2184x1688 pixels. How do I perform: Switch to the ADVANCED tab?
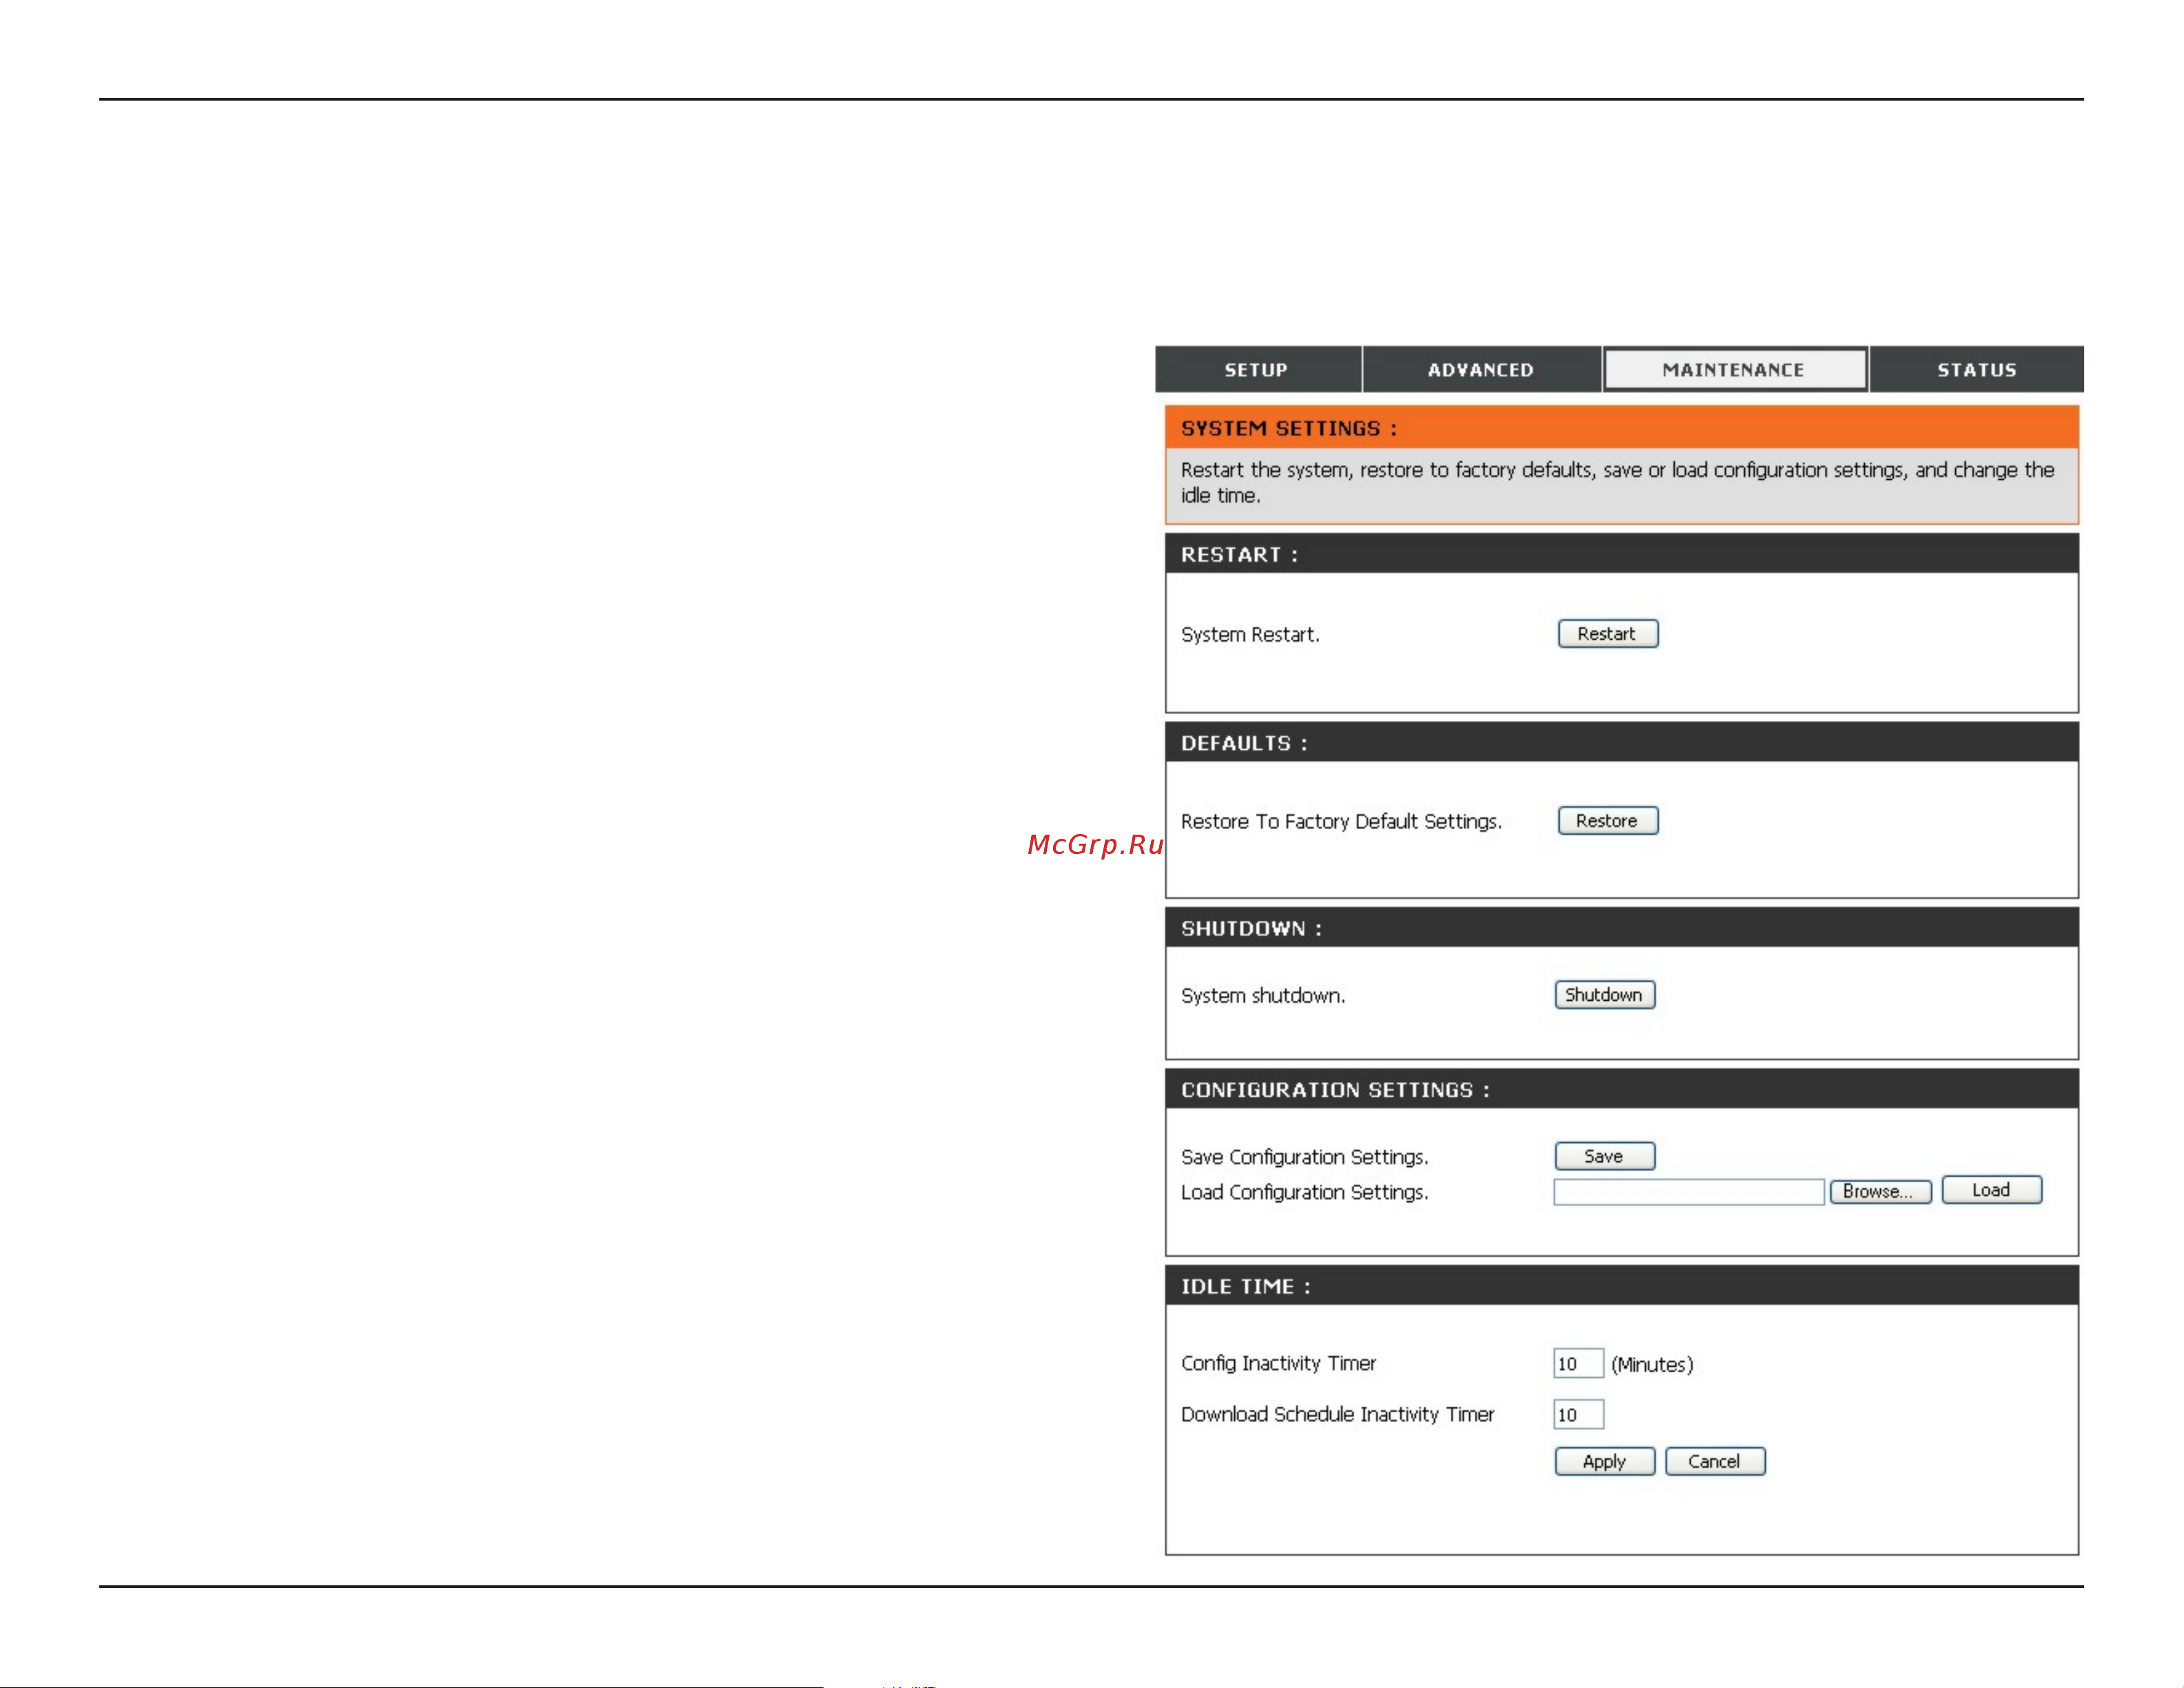[x=1481, y=369]
